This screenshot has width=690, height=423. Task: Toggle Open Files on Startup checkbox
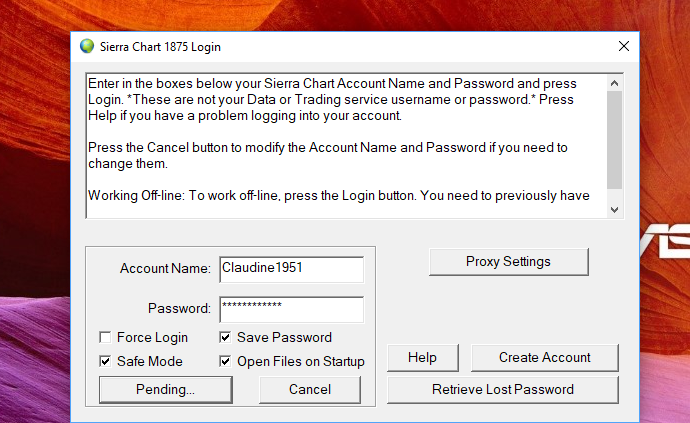point(226,361)
